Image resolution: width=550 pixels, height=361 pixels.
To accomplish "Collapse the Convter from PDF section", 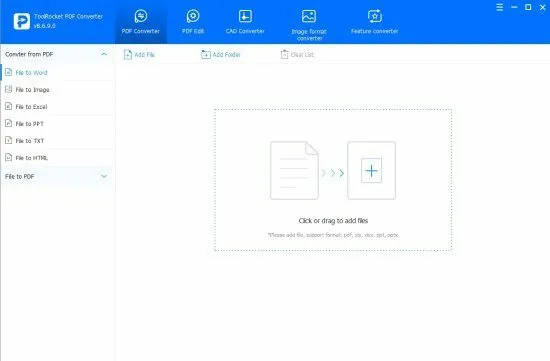I will click(104, 54).
